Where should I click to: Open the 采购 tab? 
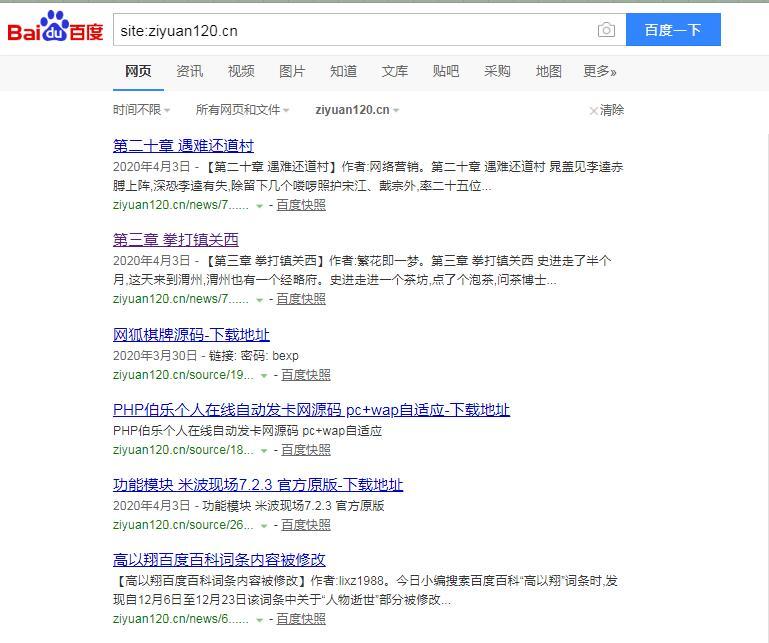coord(497,72)
